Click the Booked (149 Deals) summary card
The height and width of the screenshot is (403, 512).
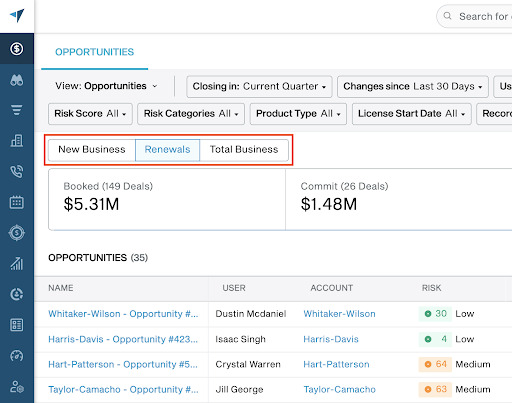pos(167,199)
